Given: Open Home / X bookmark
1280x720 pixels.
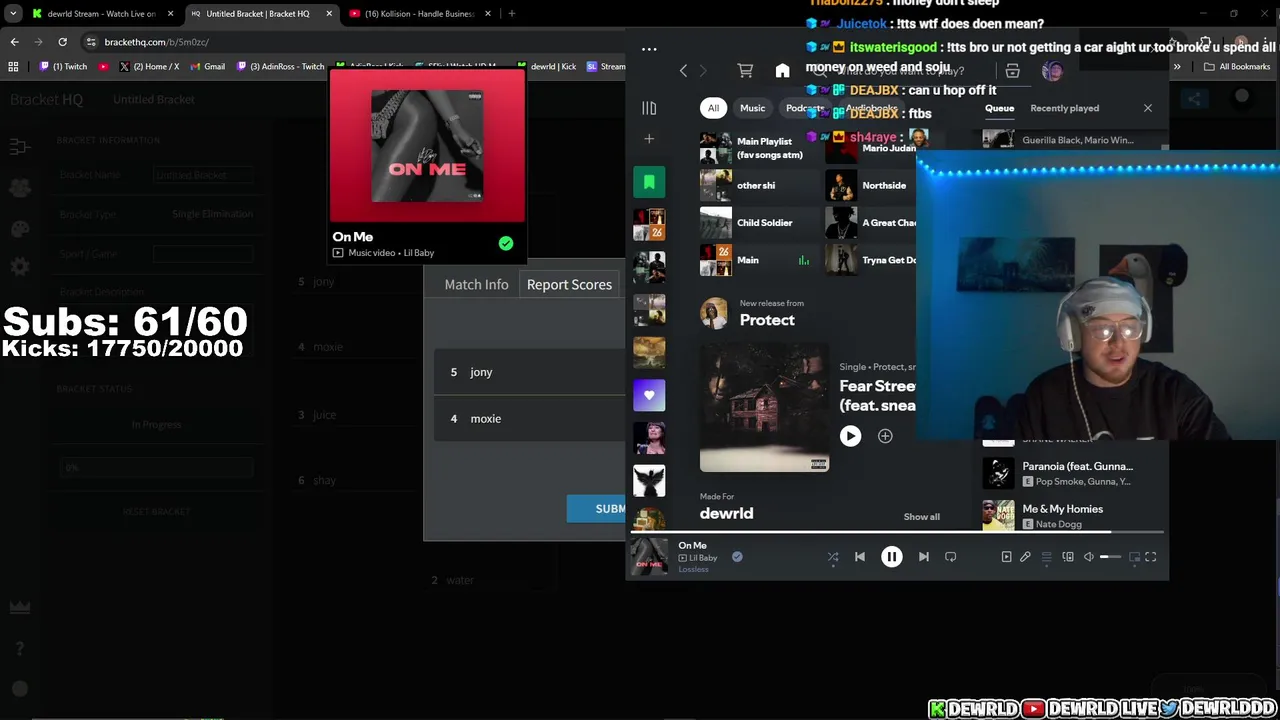Looking at the screenshot, I should 149,67.
